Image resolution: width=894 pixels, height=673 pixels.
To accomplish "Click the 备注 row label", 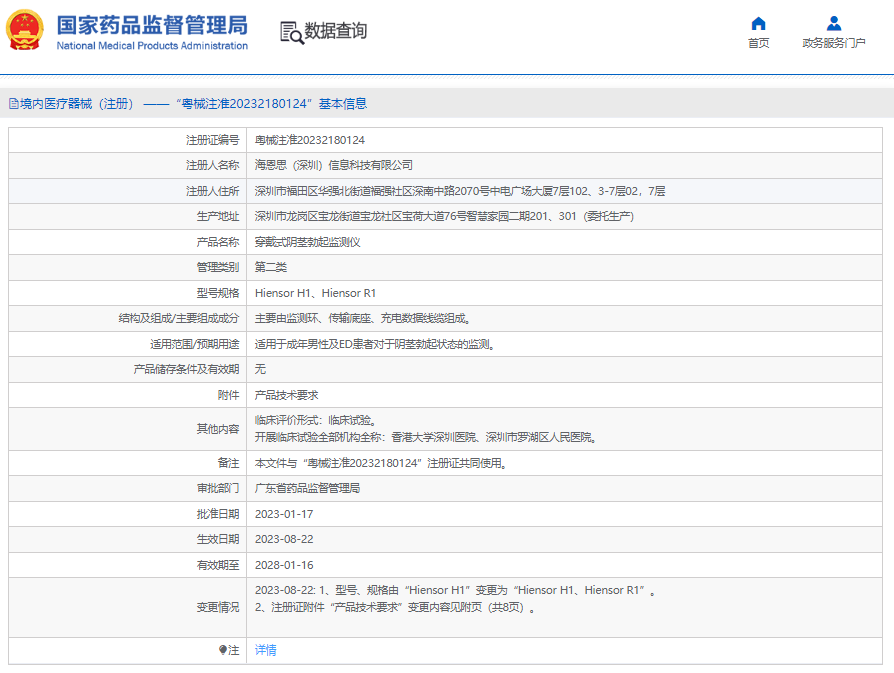I will 229,463.
